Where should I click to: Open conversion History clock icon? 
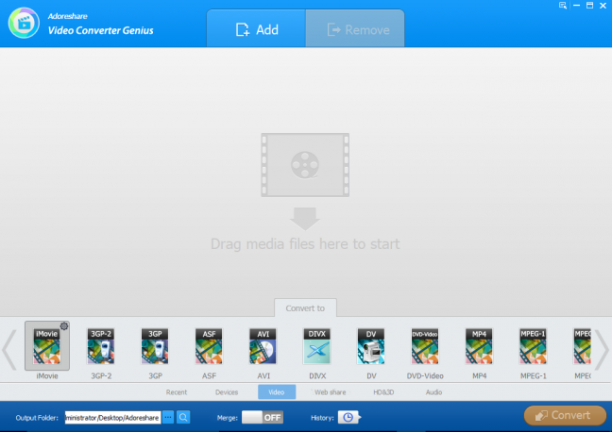(348, 418)
